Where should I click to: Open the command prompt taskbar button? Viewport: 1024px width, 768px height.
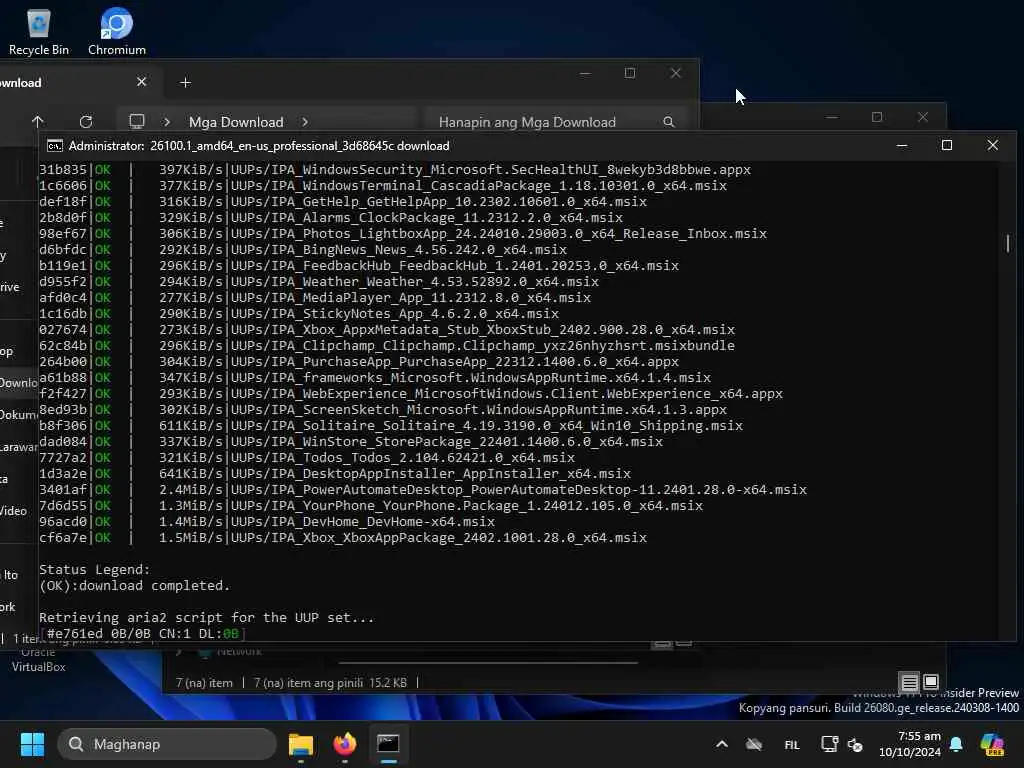click(x=388, y=744)
